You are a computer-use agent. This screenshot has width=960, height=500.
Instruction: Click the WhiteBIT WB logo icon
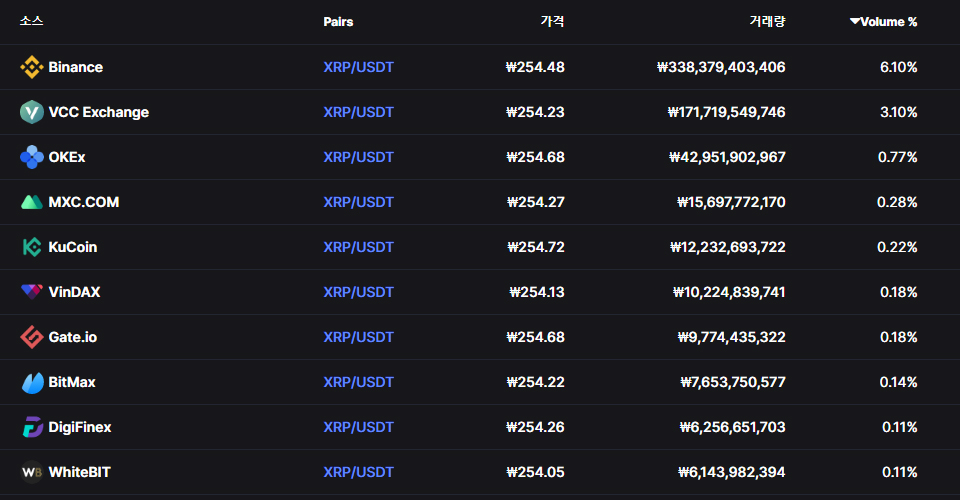tap(32, 472)
